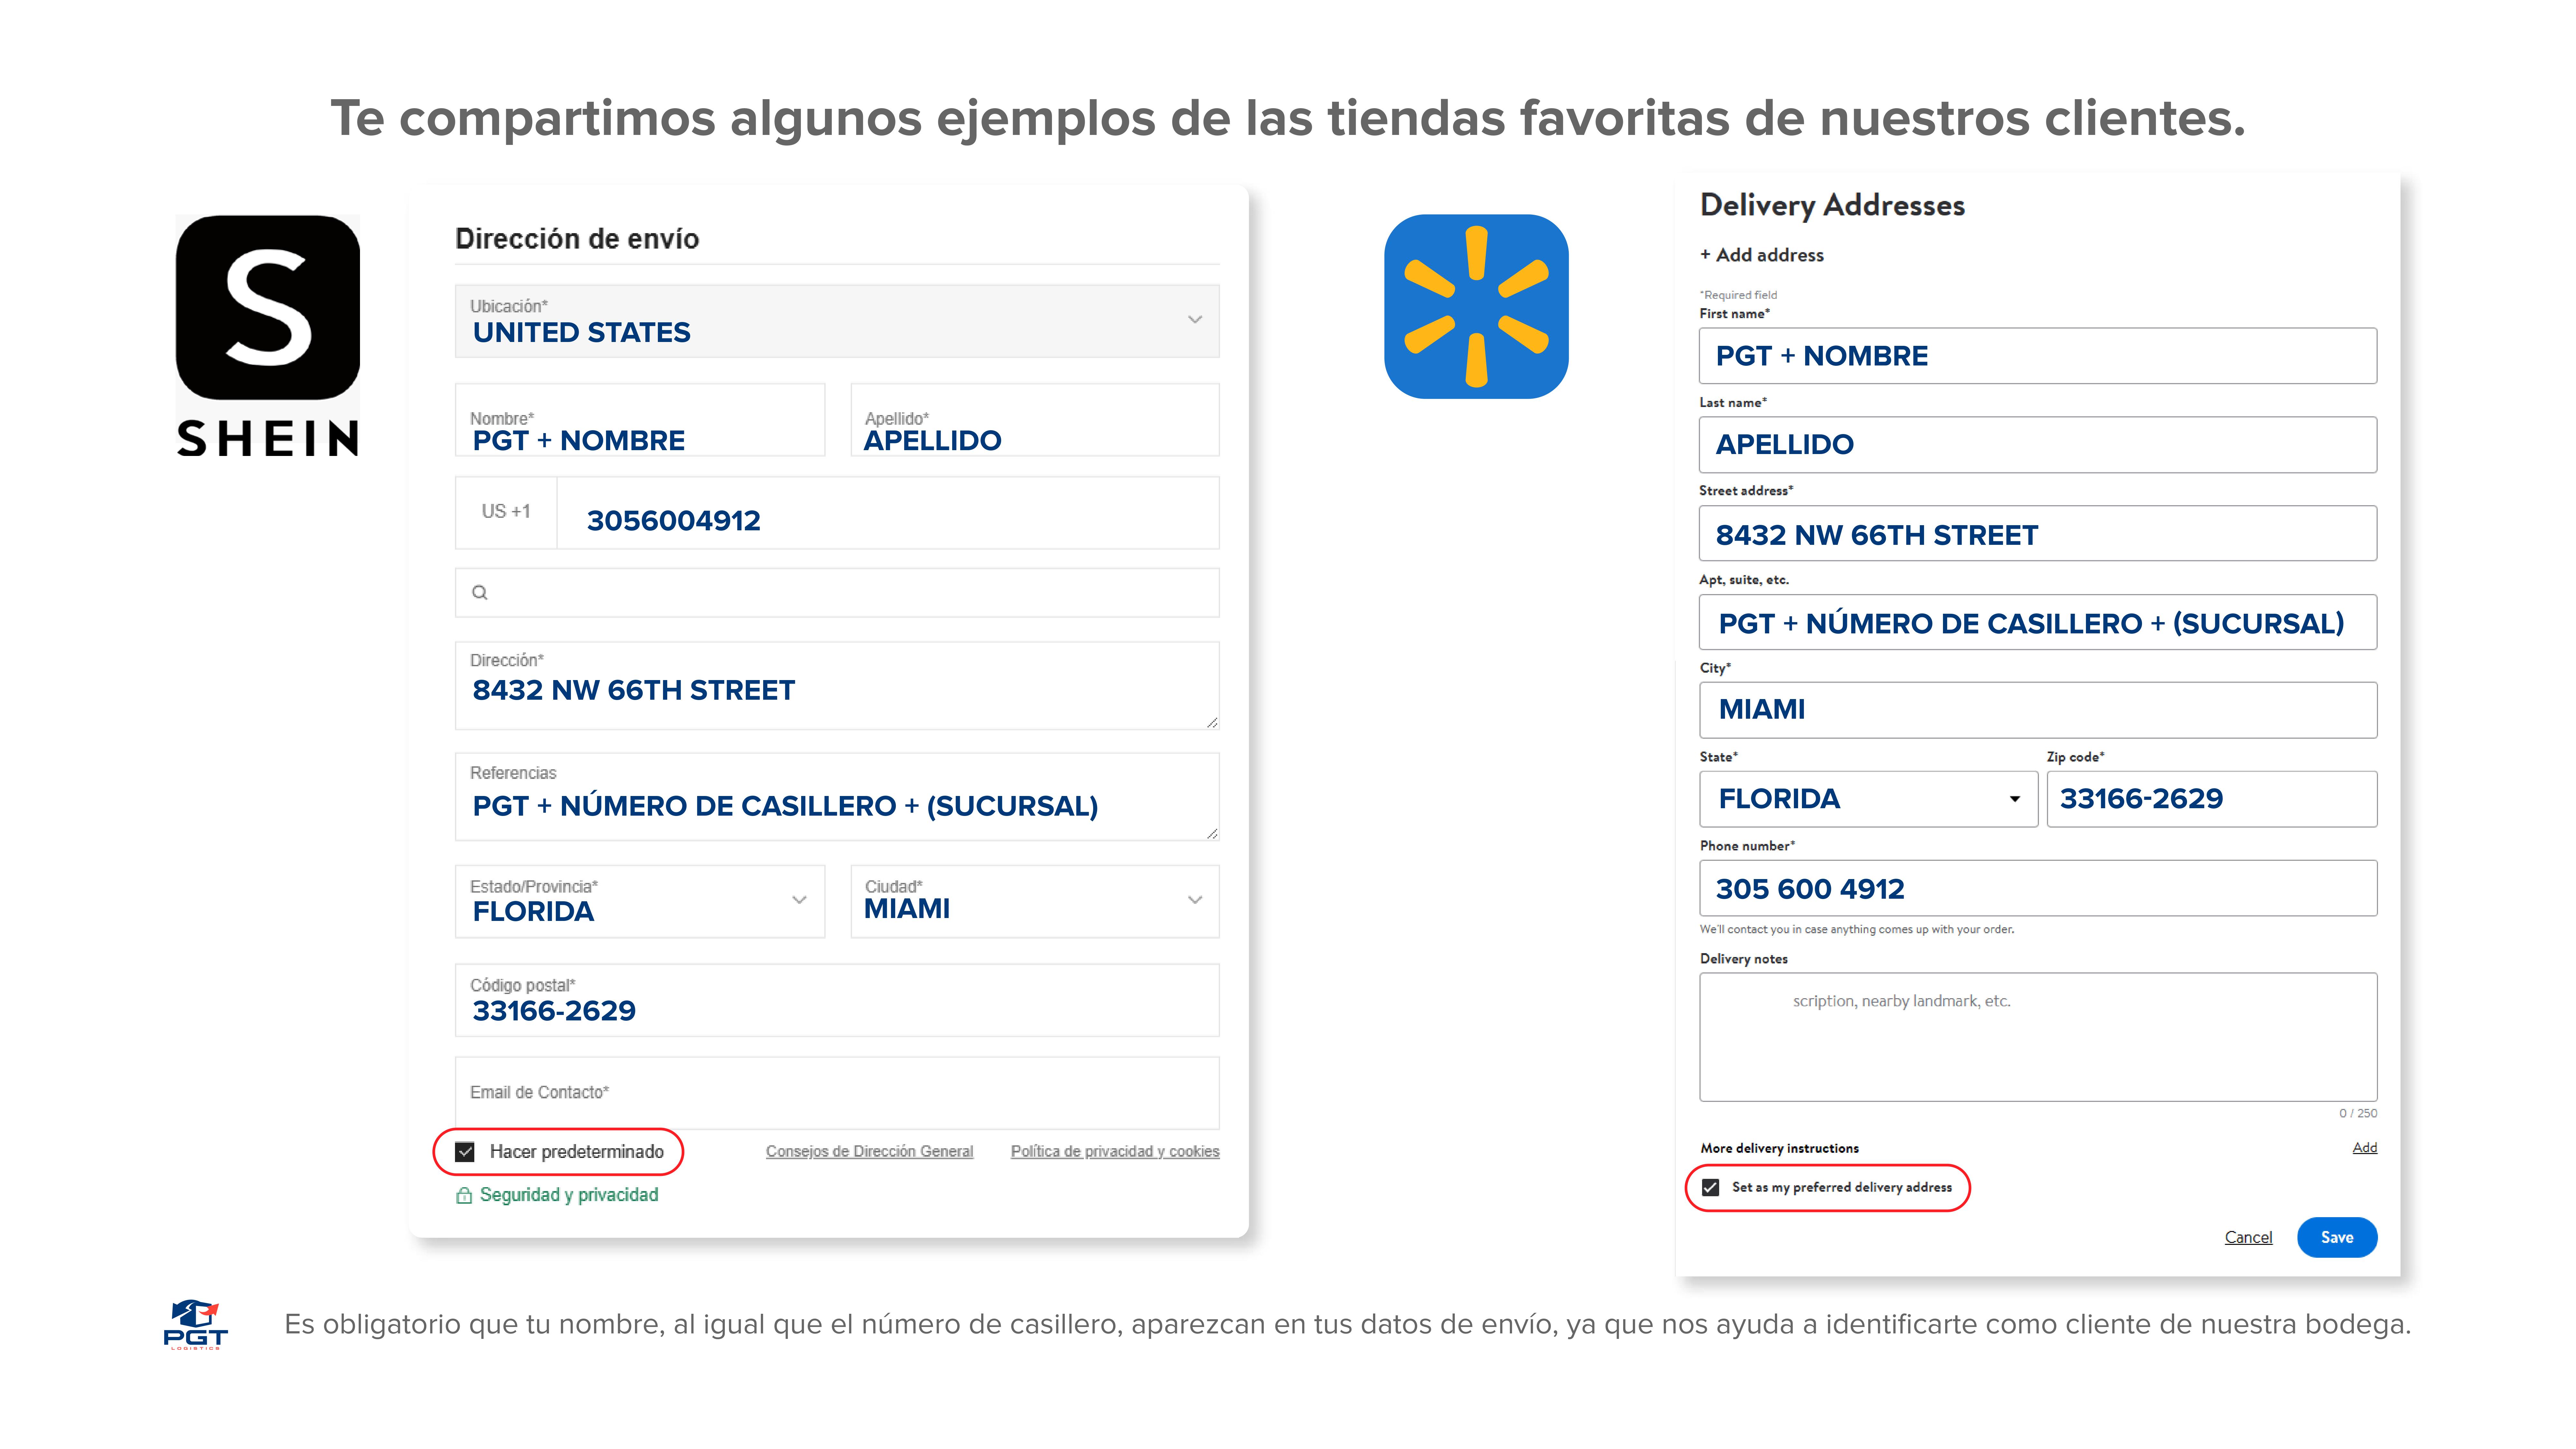Click the SHEIN Apellido field
This screenshot has height=1449, width=2576.
[x=1035, y=420]
